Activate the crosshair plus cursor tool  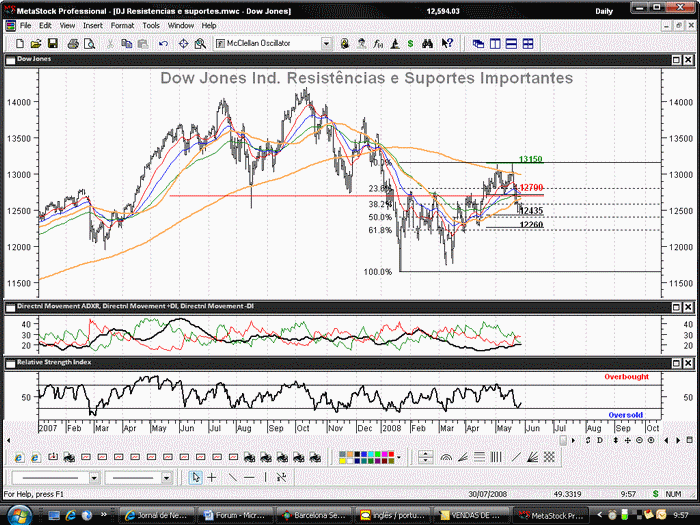(212, 478)
